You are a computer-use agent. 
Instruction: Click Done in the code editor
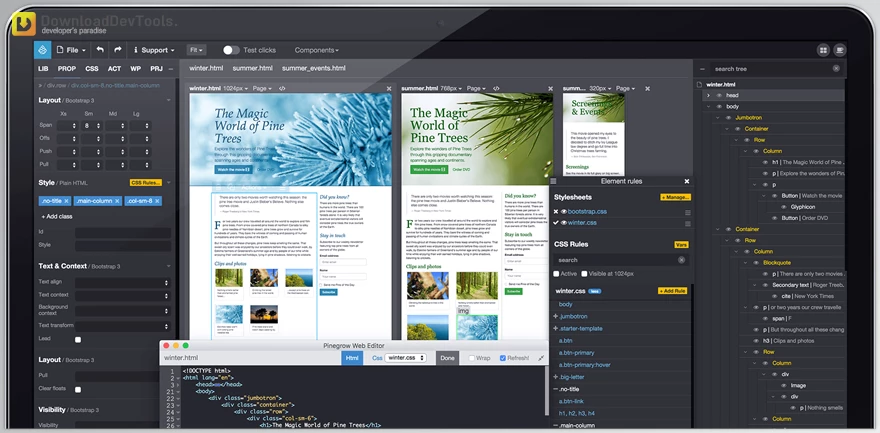(447, 358)
